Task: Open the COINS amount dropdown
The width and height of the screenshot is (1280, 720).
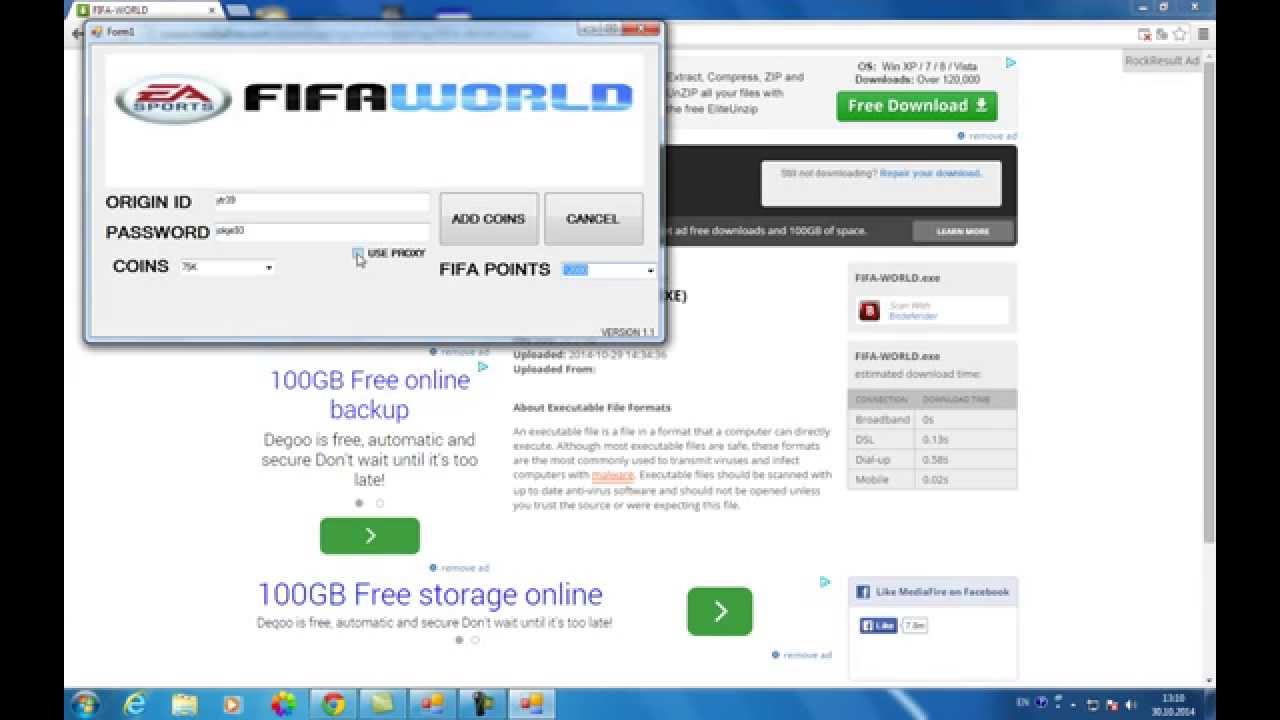Action: pyautogui.click(x=227, y=268)
